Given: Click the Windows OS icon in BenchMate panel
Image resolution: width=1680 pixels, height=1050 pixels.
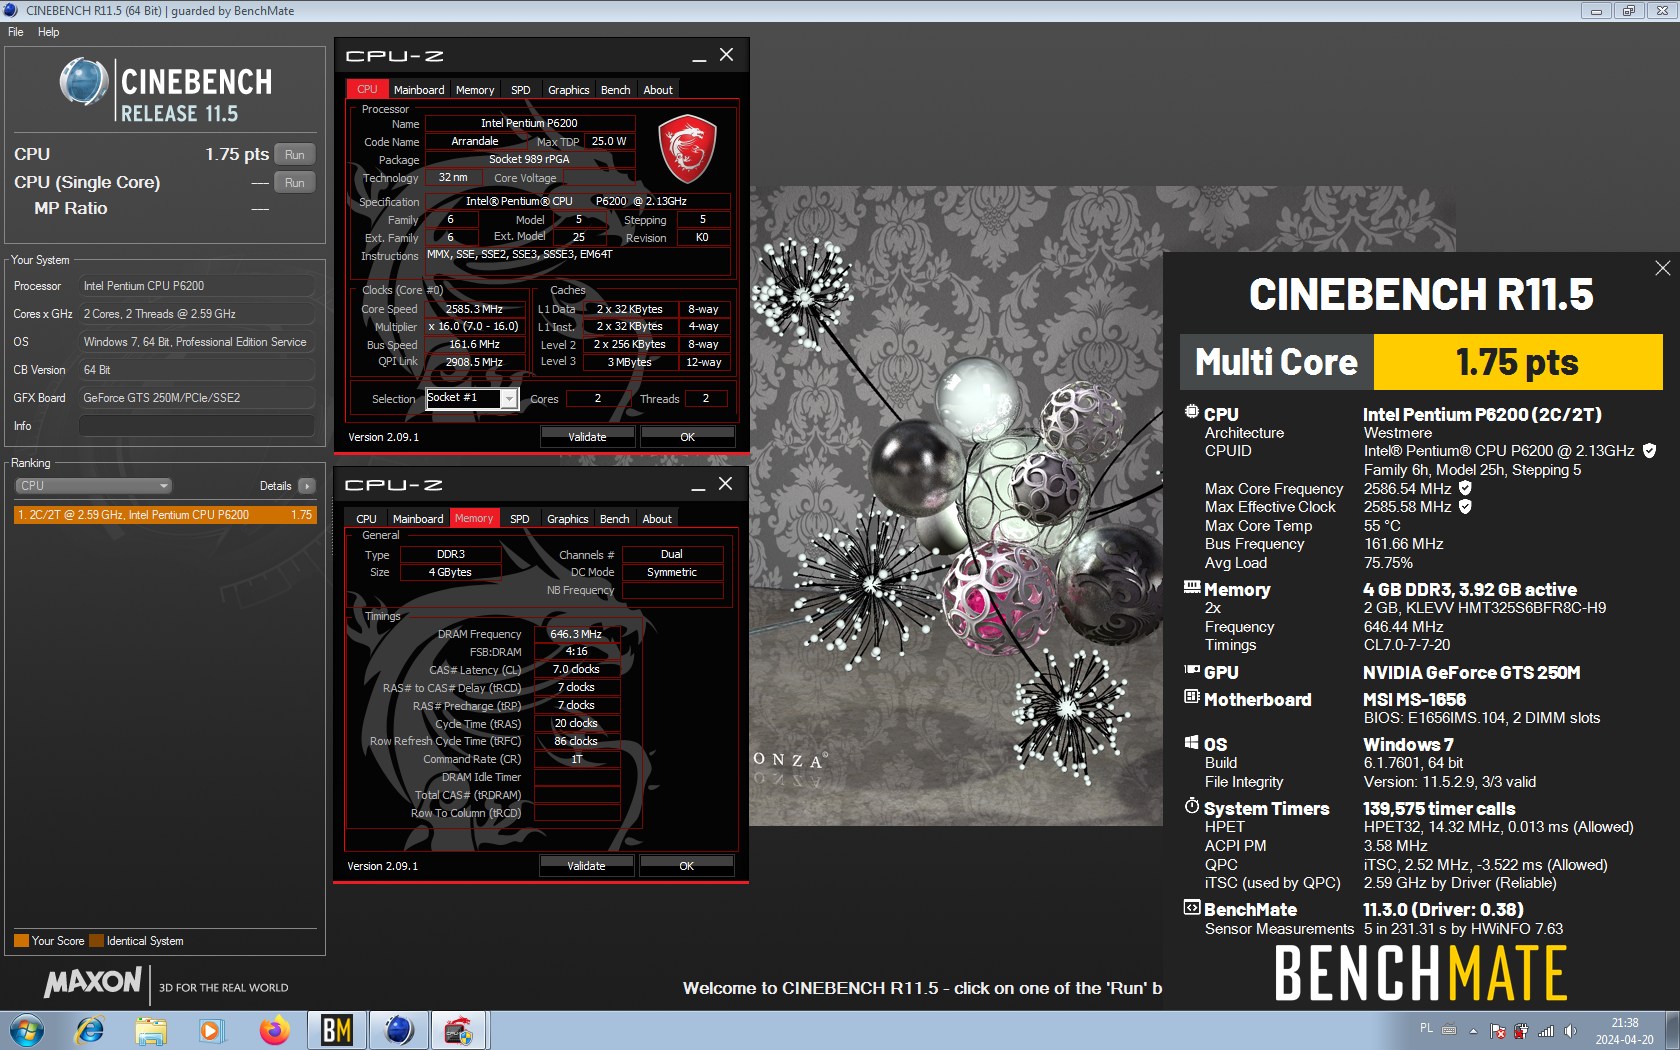Looking at the screenshot, I should coord(1192,742).
